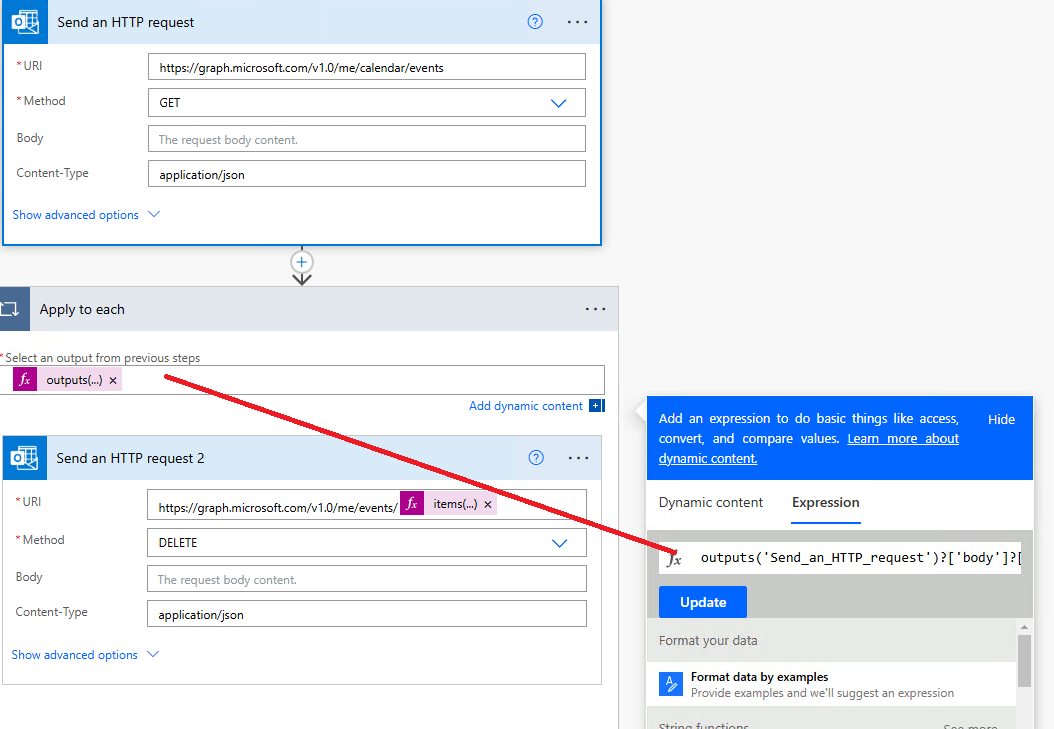The image size is (1054, 729).
Task: Open the Learn more about dynamic content link
Action: pos(902,438)
